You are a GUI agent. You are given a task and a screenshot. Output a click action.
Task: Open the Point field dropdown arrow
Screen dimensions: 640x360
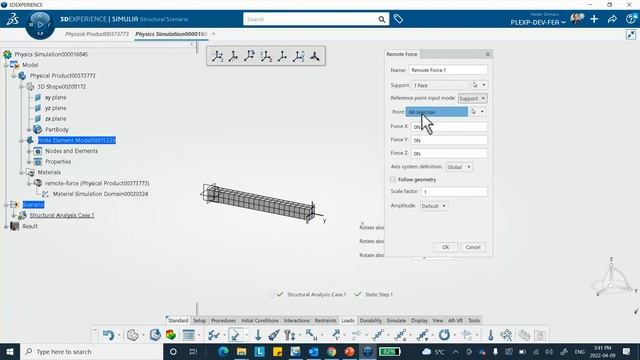coord(482,111)
